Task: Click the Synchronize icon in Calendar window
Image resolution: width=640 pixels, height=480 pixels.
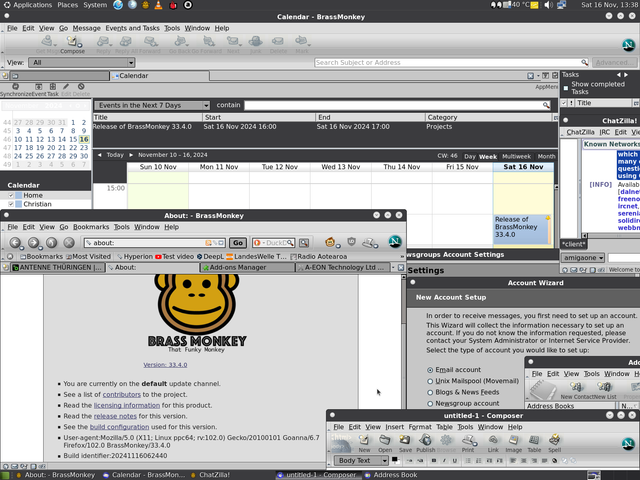Action: 16,87
